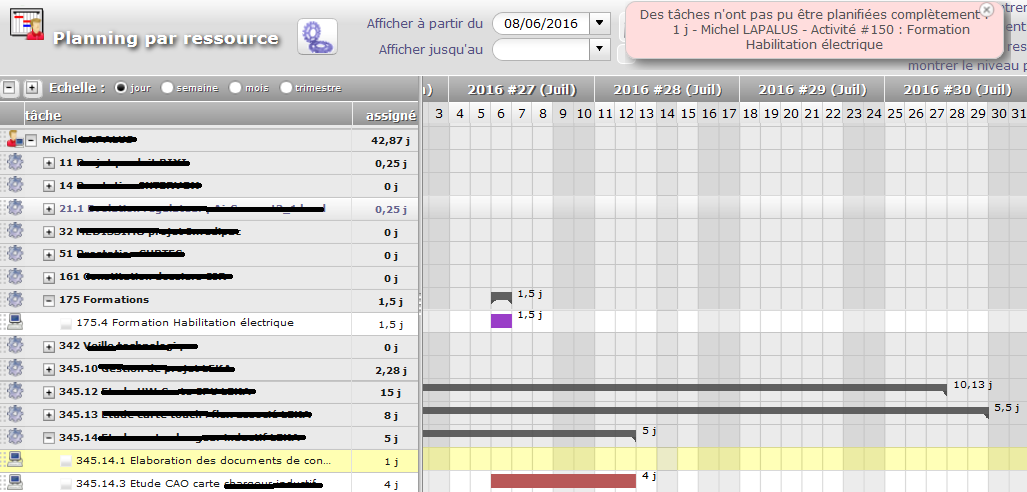Click the gear icon for project 11

[x=15, y=162]
